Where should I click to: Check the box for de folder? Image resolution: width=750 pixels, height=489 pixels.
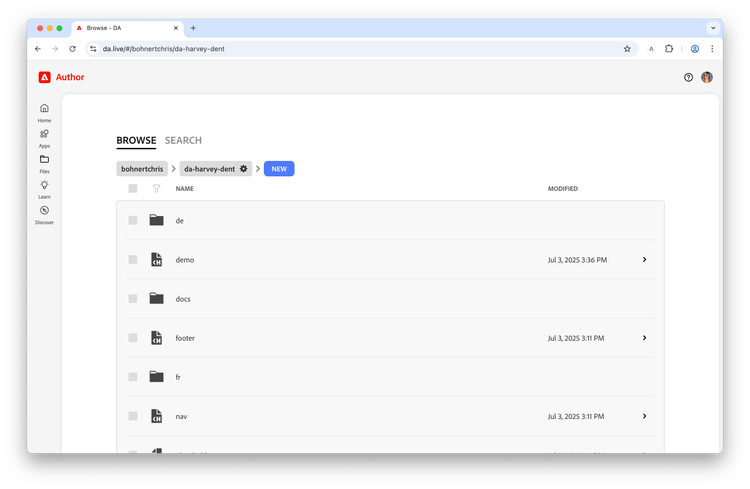point(133,220)
